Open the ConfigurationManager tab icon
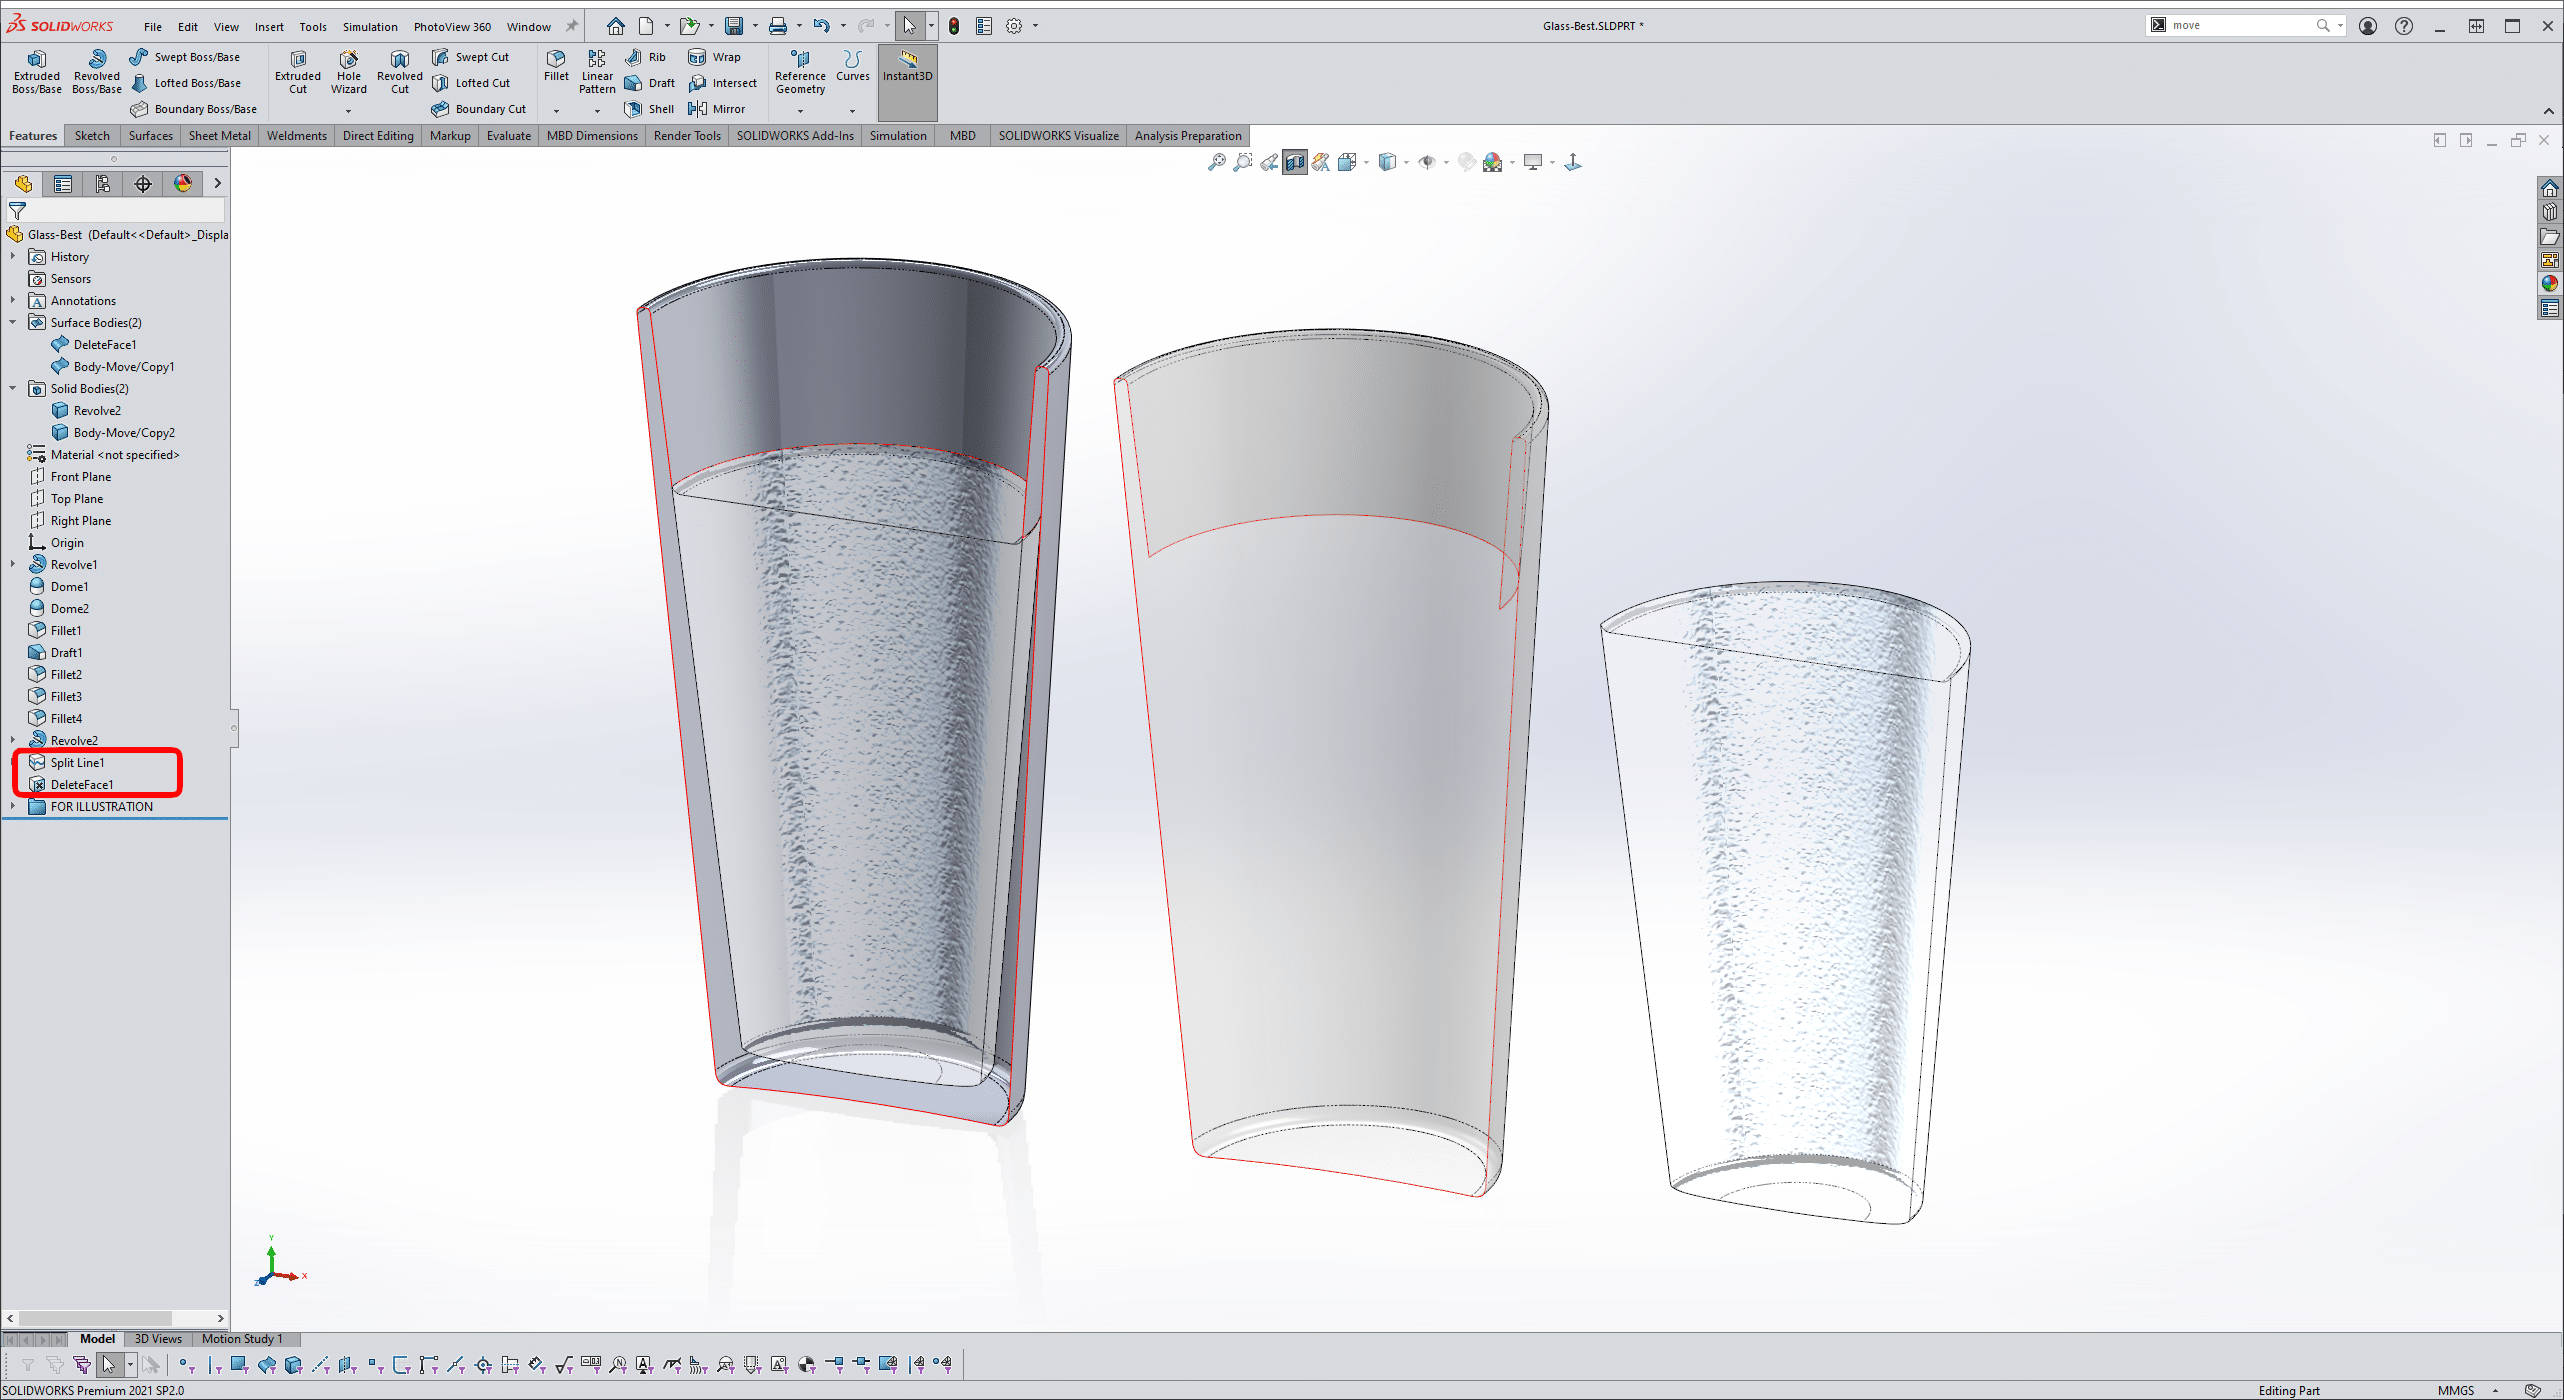 pyautogui.click(x=103, y=184)
